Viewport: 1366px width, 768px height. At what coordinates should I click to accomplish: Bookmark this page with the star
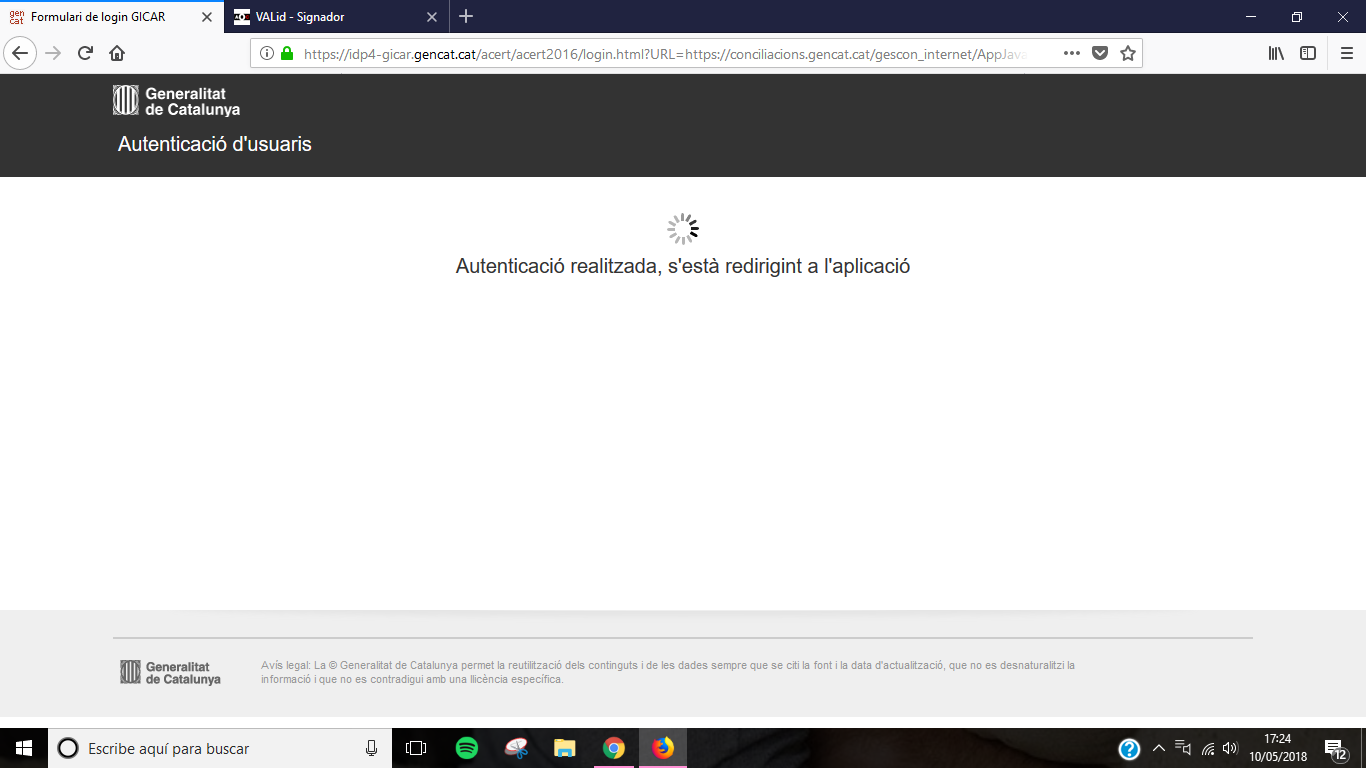(x=1128, y=53)
